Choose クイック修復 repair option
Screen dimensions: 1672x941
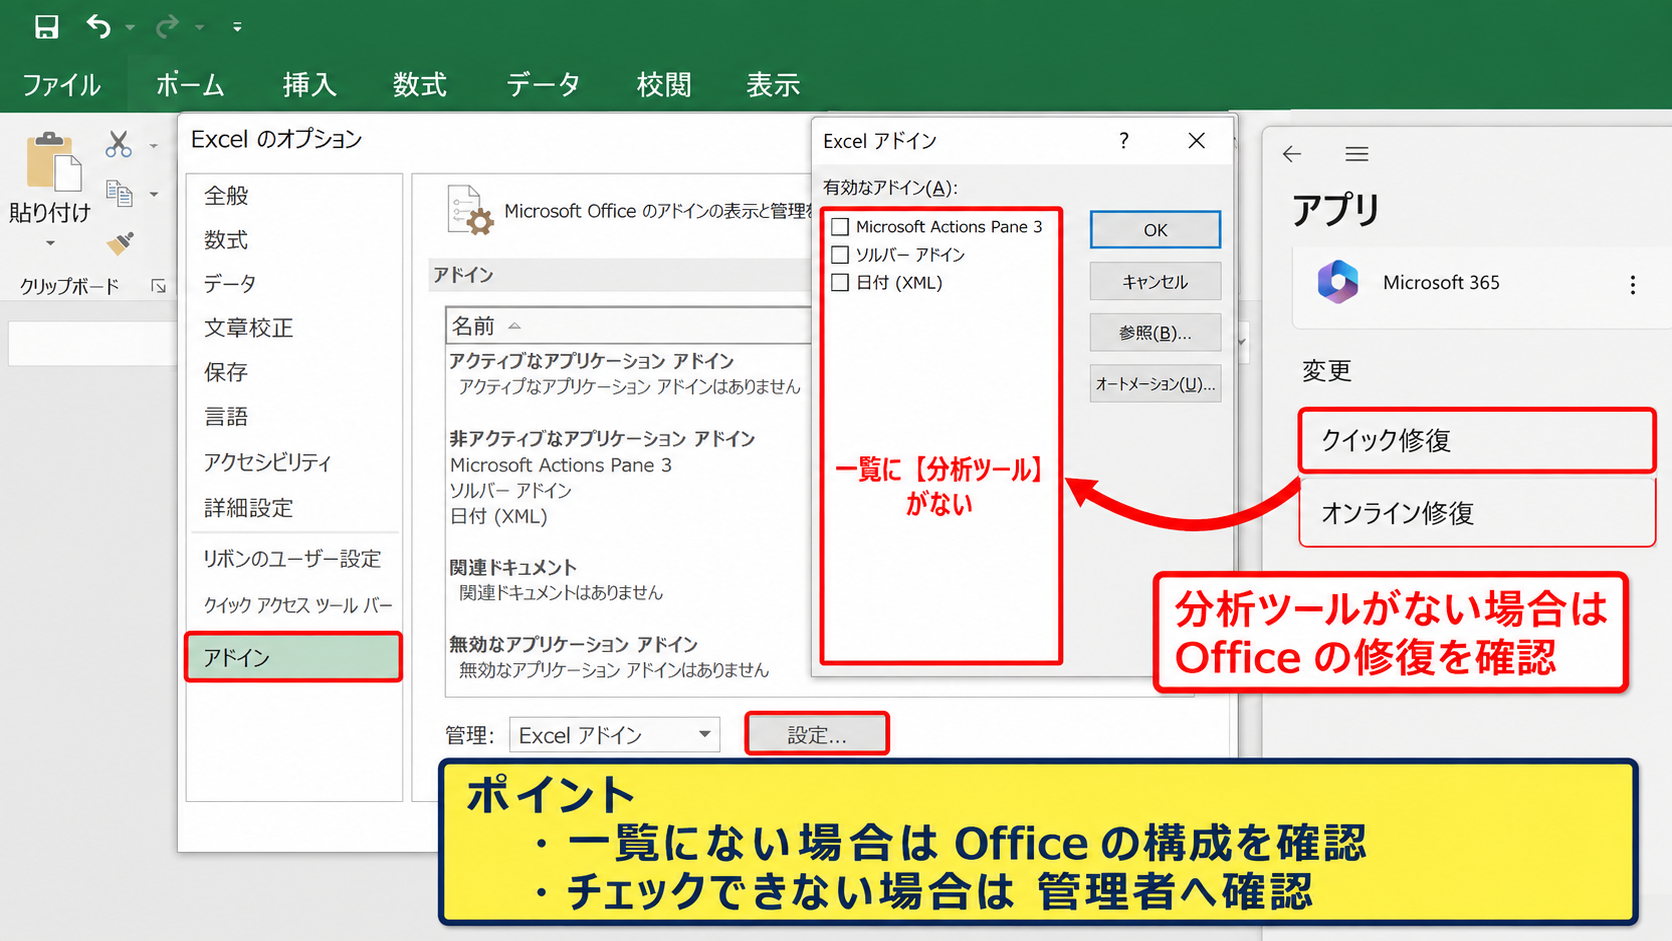[x=1477, y=440]
